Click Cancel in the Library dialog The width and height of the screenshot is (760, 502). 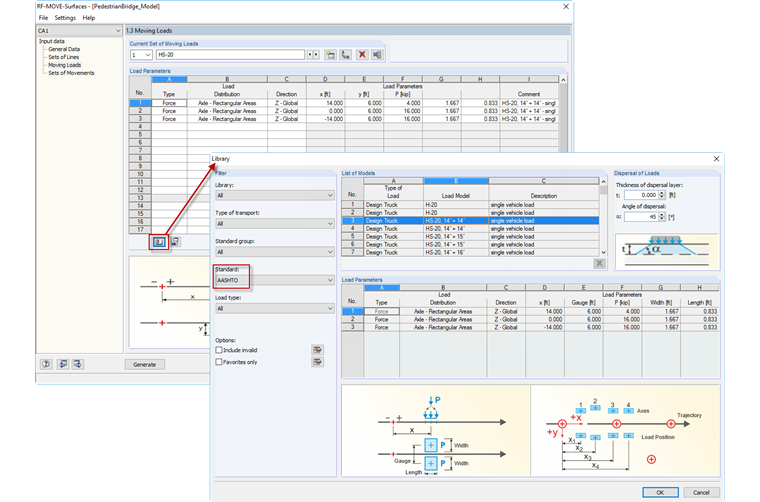(701, 492)
